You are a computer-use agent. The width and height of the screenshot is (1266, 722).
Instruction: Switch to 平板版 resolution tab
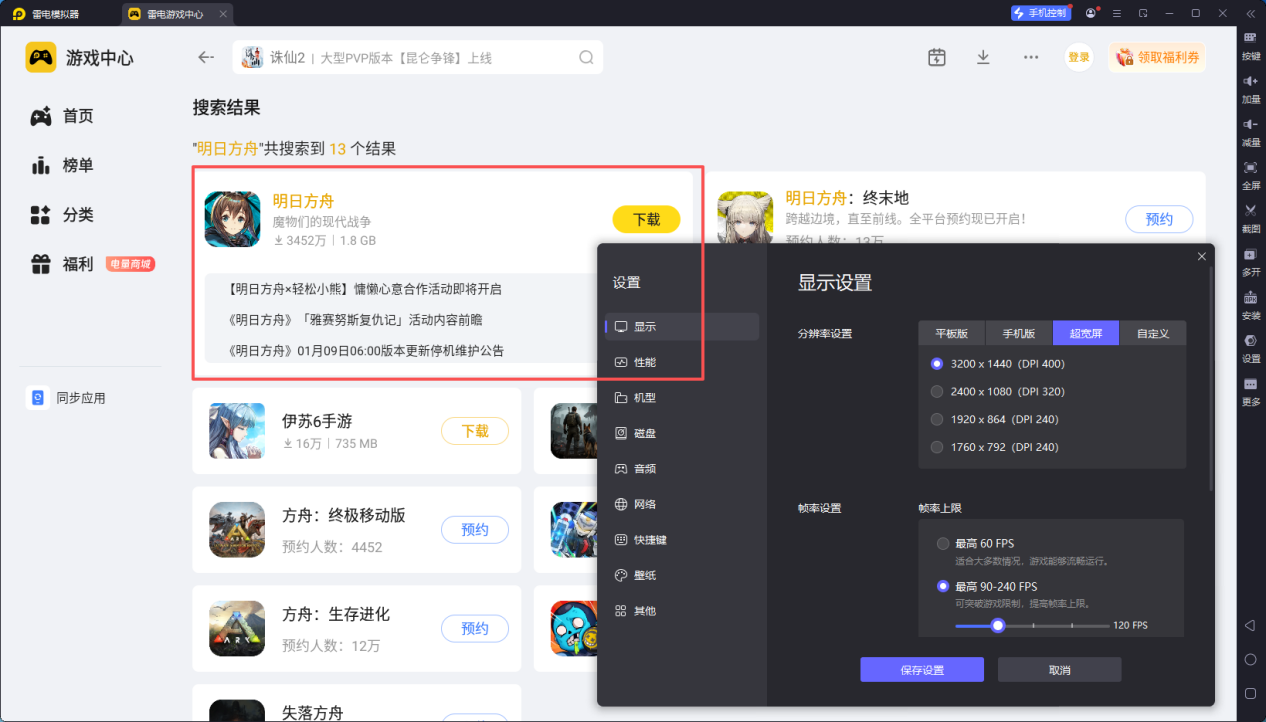[952, 333]
